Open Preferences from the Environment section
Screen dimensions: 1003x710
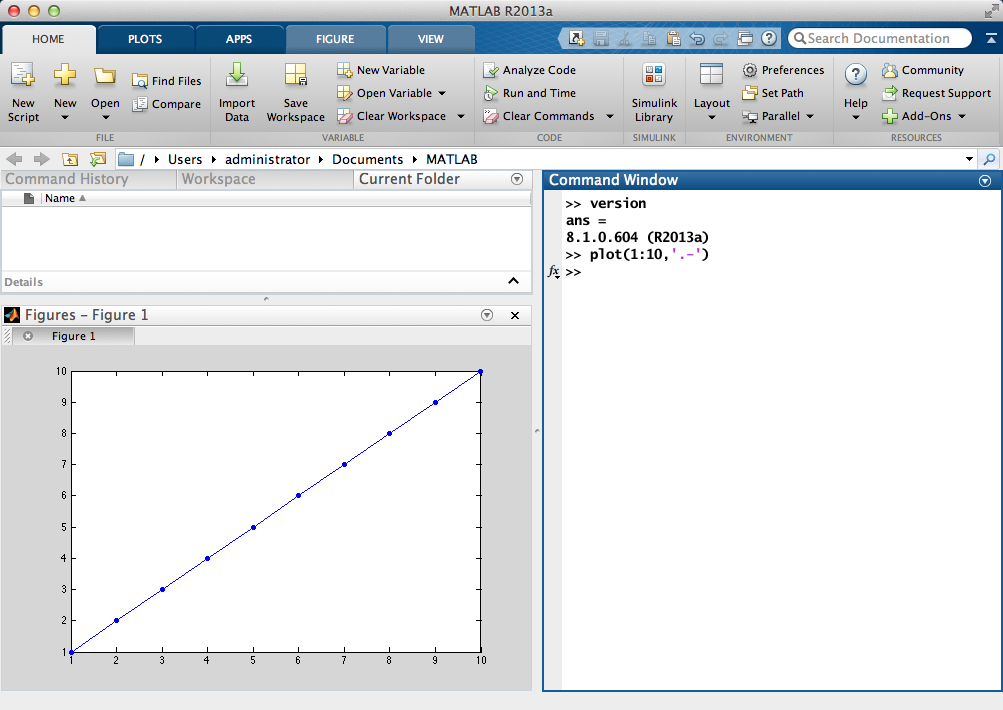point(784,70)
